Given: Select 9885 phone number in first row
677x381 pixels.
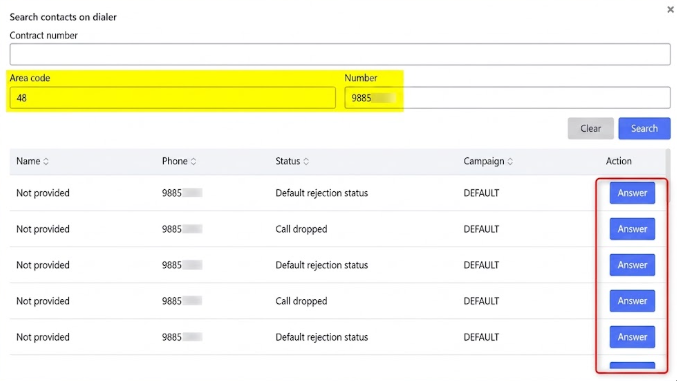Looking at the screenshot, I should pyautogui.click(x=182, y=193).
